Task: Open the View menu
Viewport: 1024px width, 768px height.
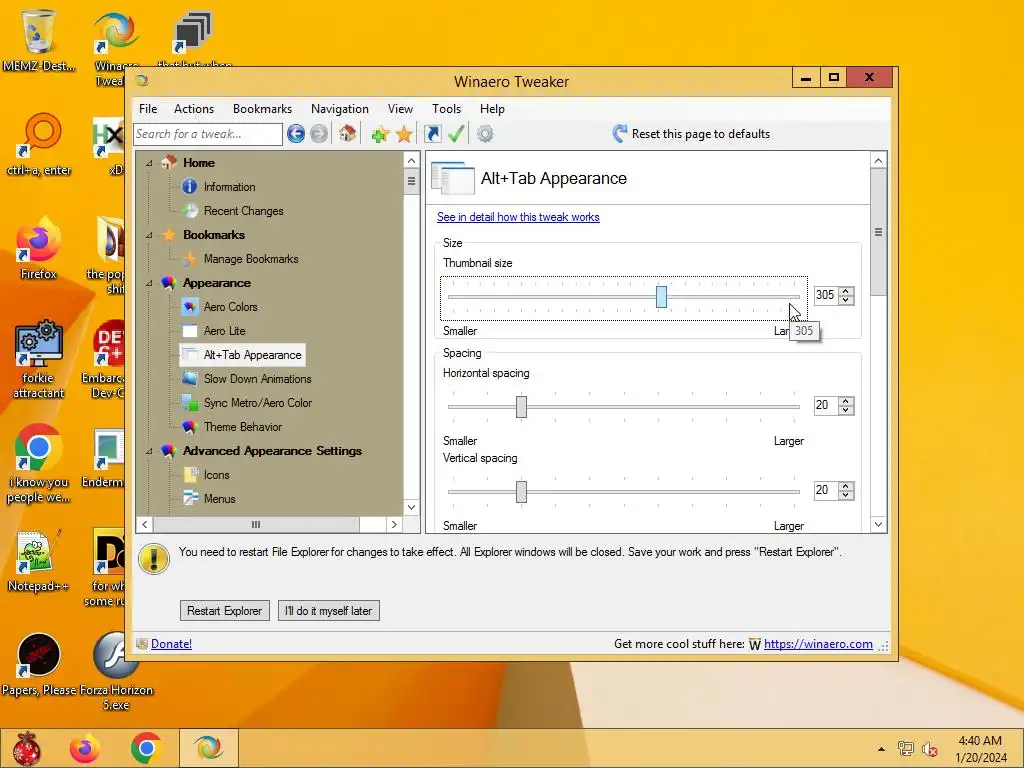Action: click(x=400, y=109)
